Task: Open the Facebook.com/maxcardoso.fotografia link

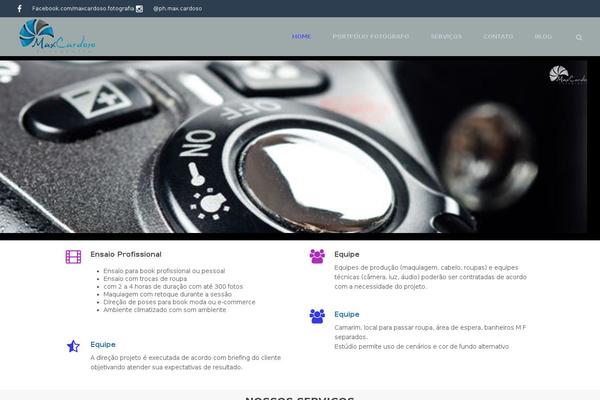Action: [x=83, y=8]
